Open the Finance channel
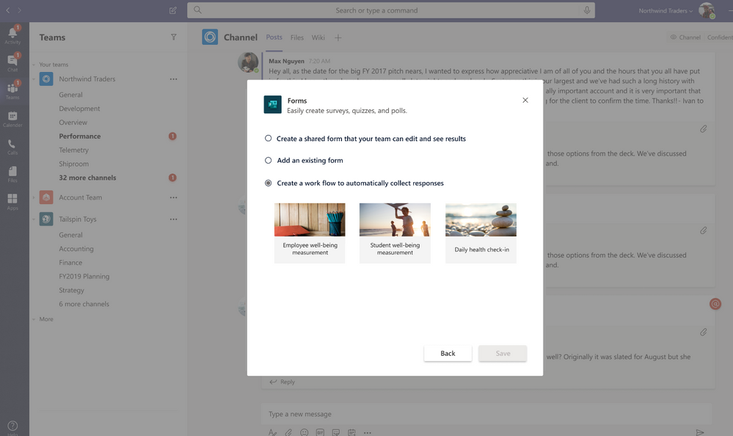 pyautogui.click(x=71, y=263)
